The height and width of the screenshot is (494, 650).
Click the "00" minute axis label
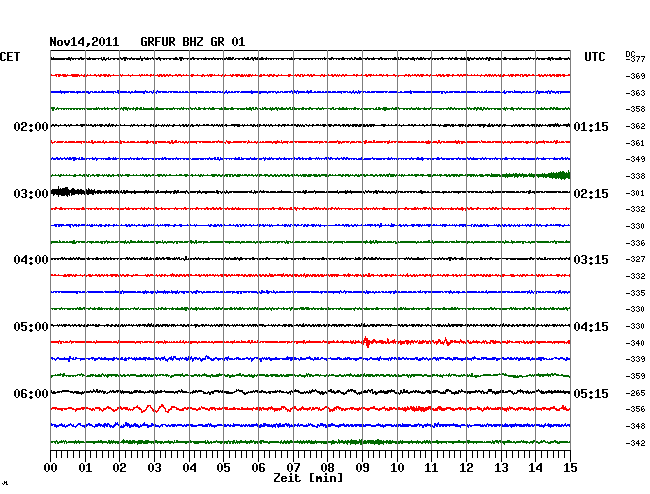(x=50, y=468)
